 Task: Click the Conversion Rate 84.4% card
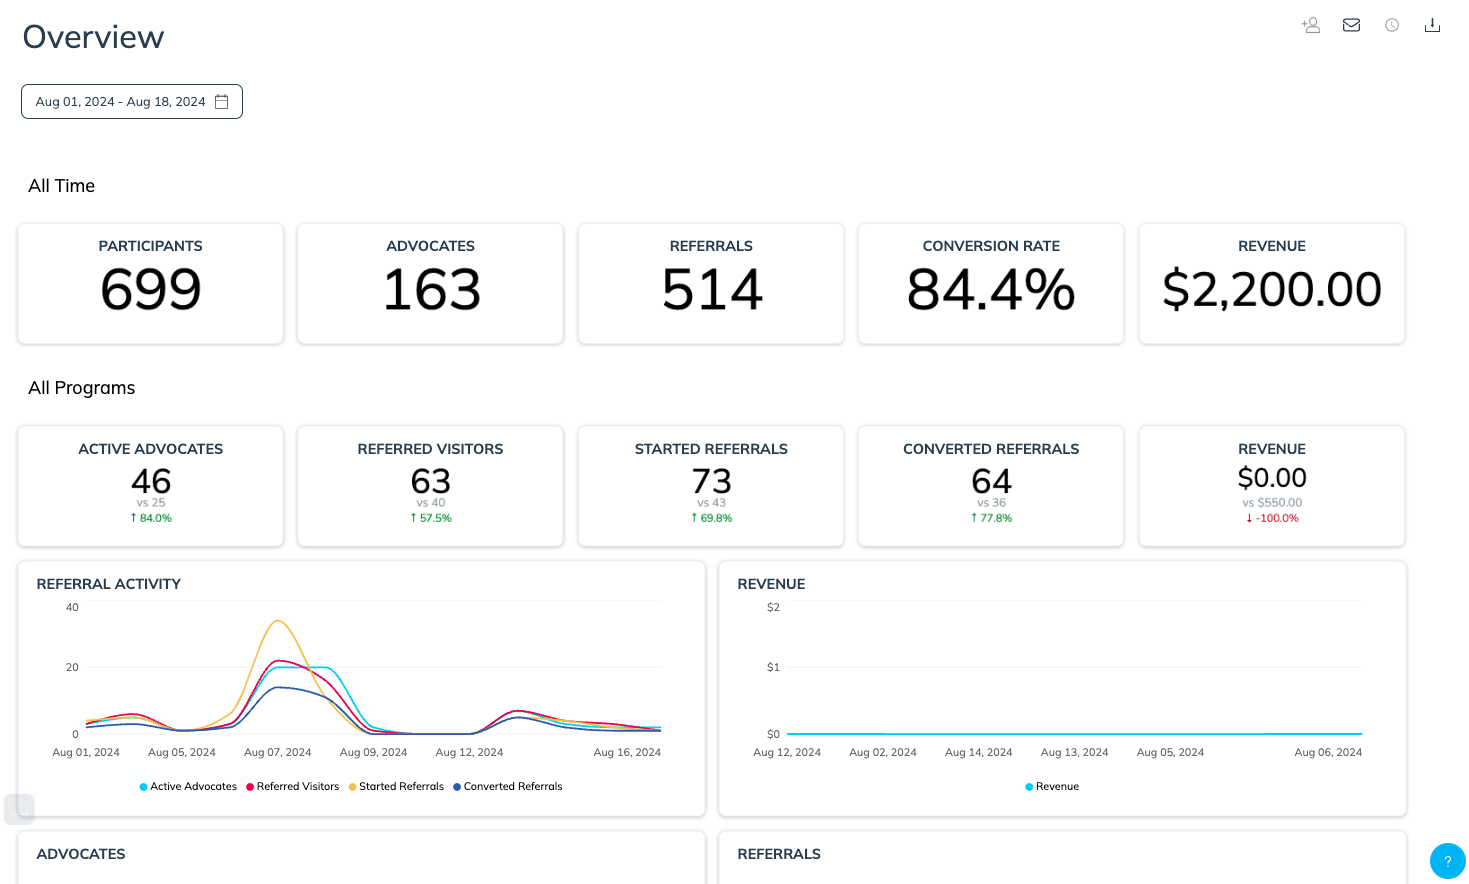tap(991, 283)
